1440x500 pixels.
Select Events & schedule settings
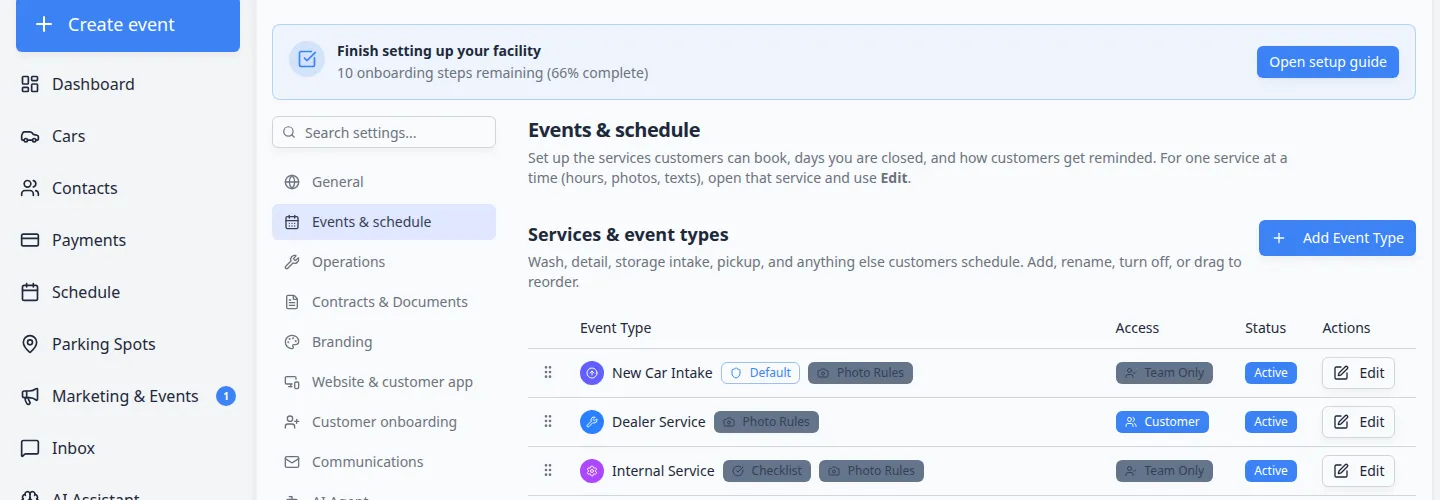click(384, 222)
